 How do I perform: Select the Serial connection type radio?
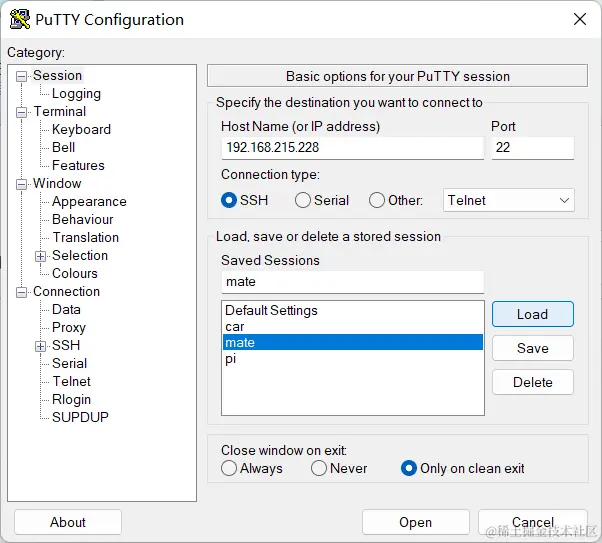coord(303,200)
